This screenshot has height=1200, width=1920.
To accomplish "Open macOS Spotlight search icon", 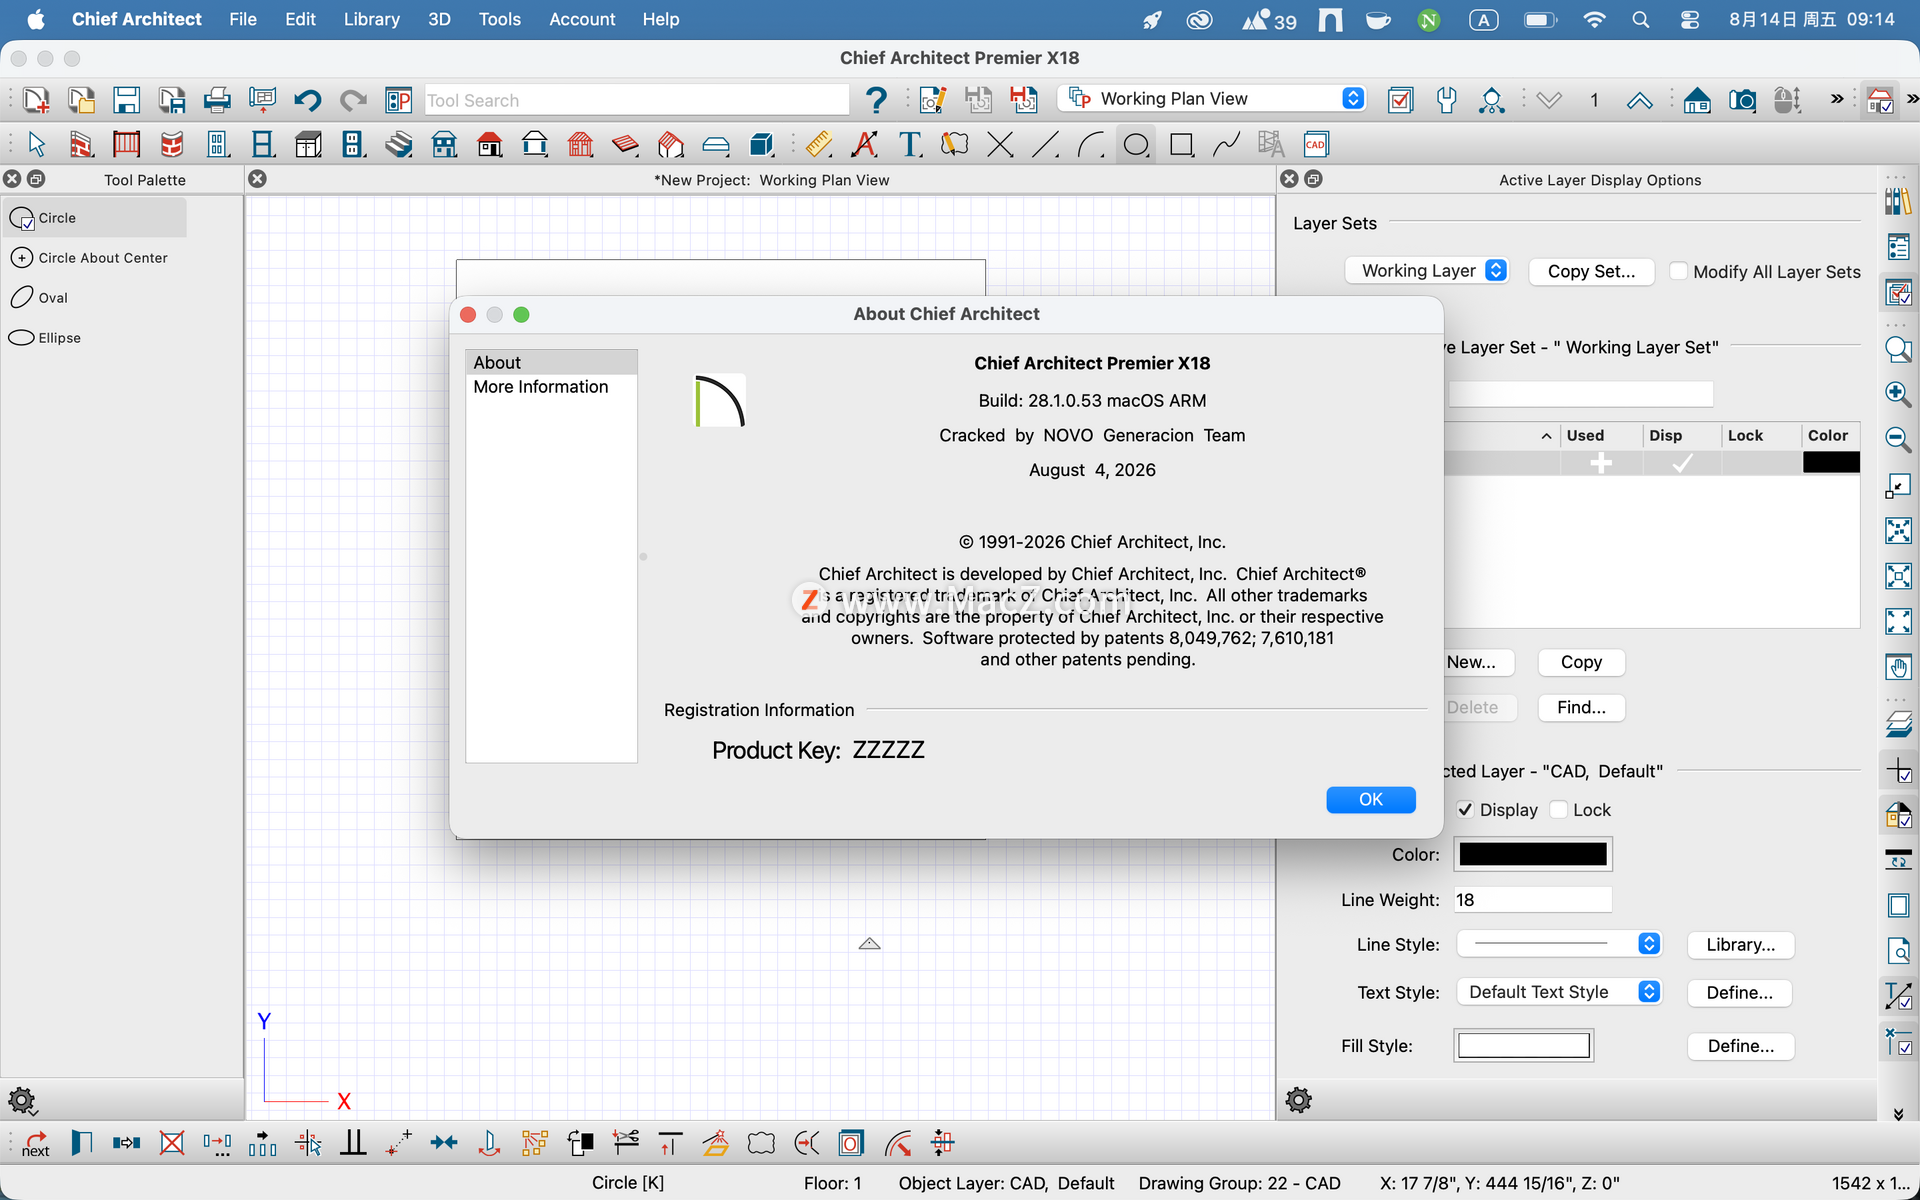I will [1640, 19].
